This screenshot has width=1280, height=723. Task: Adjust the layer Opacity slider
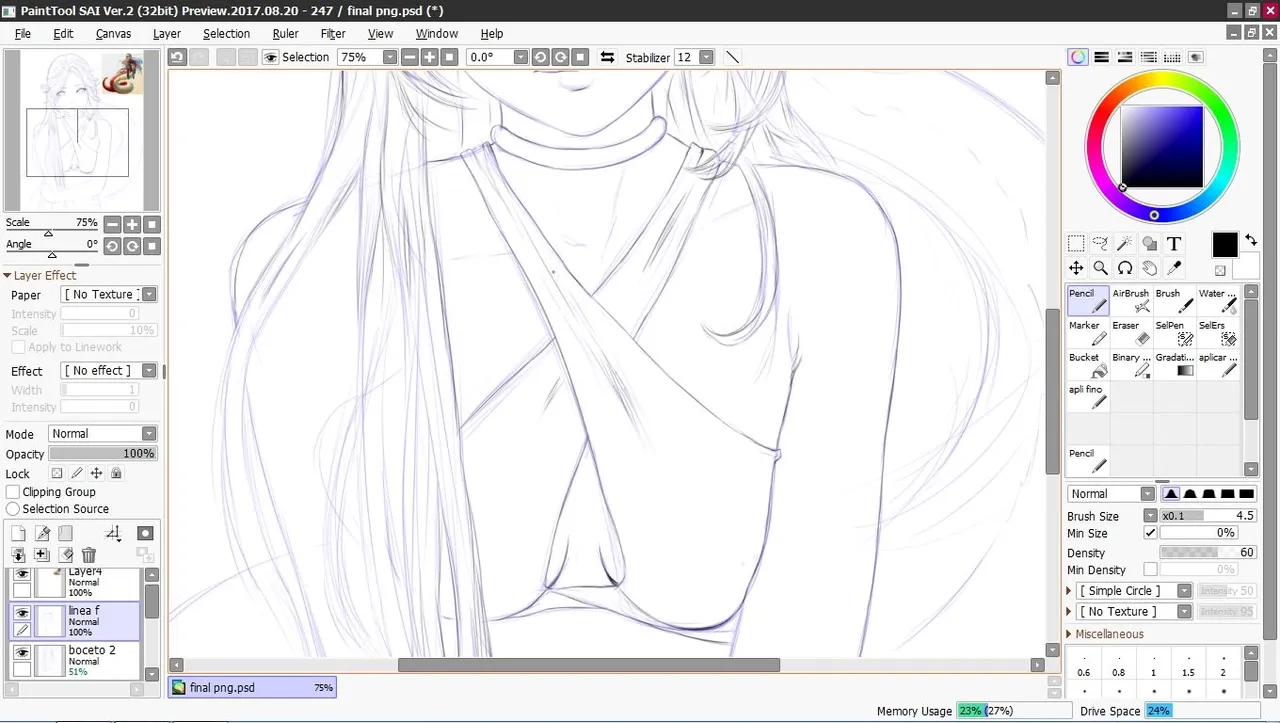pyautogui.click(x=102, y=454)
